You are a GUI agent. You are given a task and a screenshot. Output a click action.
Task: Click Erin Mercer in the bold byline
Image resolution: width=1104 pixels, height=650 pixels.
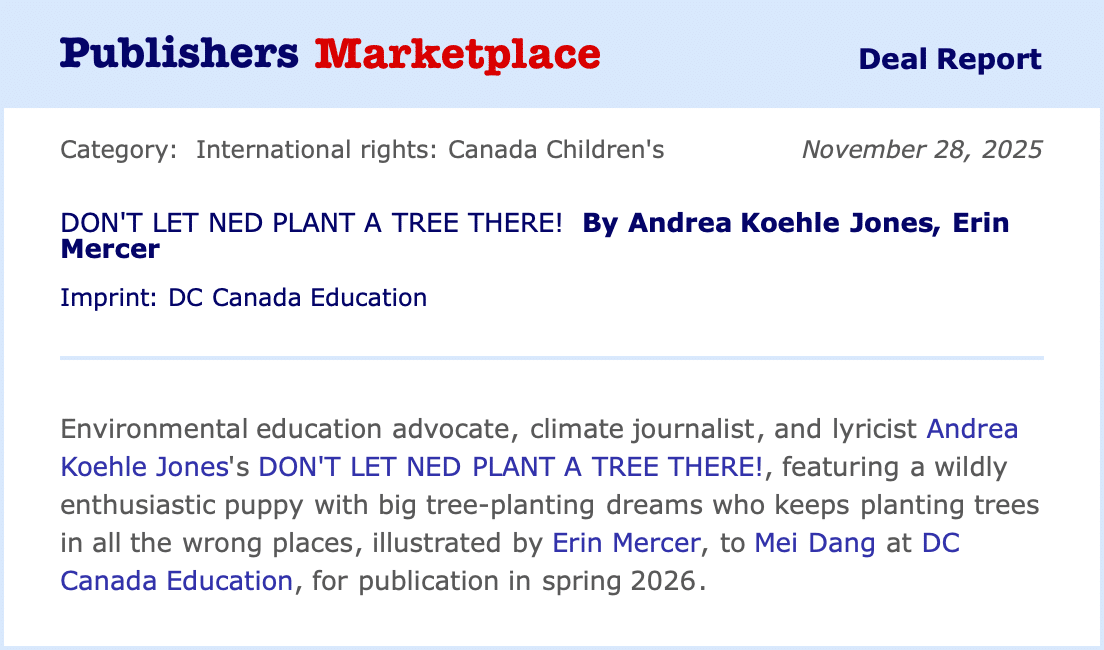click(x=110, y=247)
